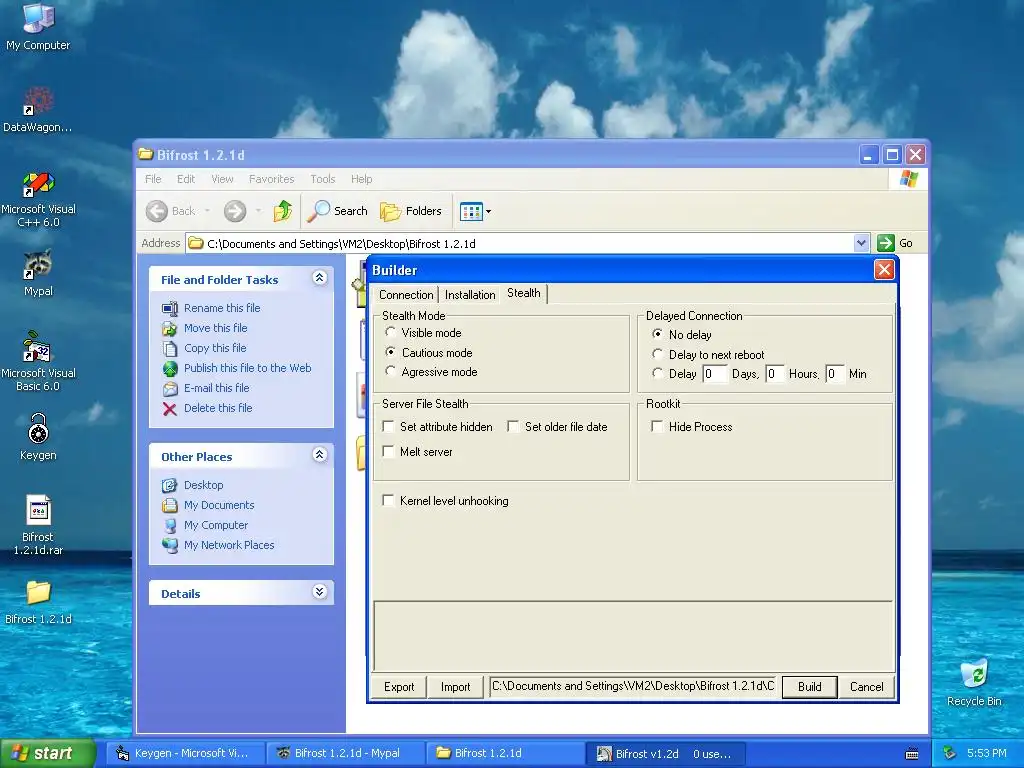The image size is (1024, 768).
Task: Select Visible mode radio button
Action: click(391, 332)
